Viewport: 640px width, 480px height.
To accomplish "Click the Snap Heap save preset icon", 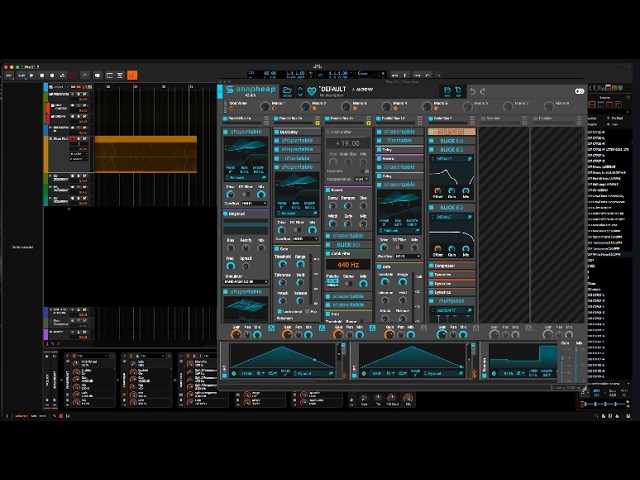I will [x=447, y=90].
